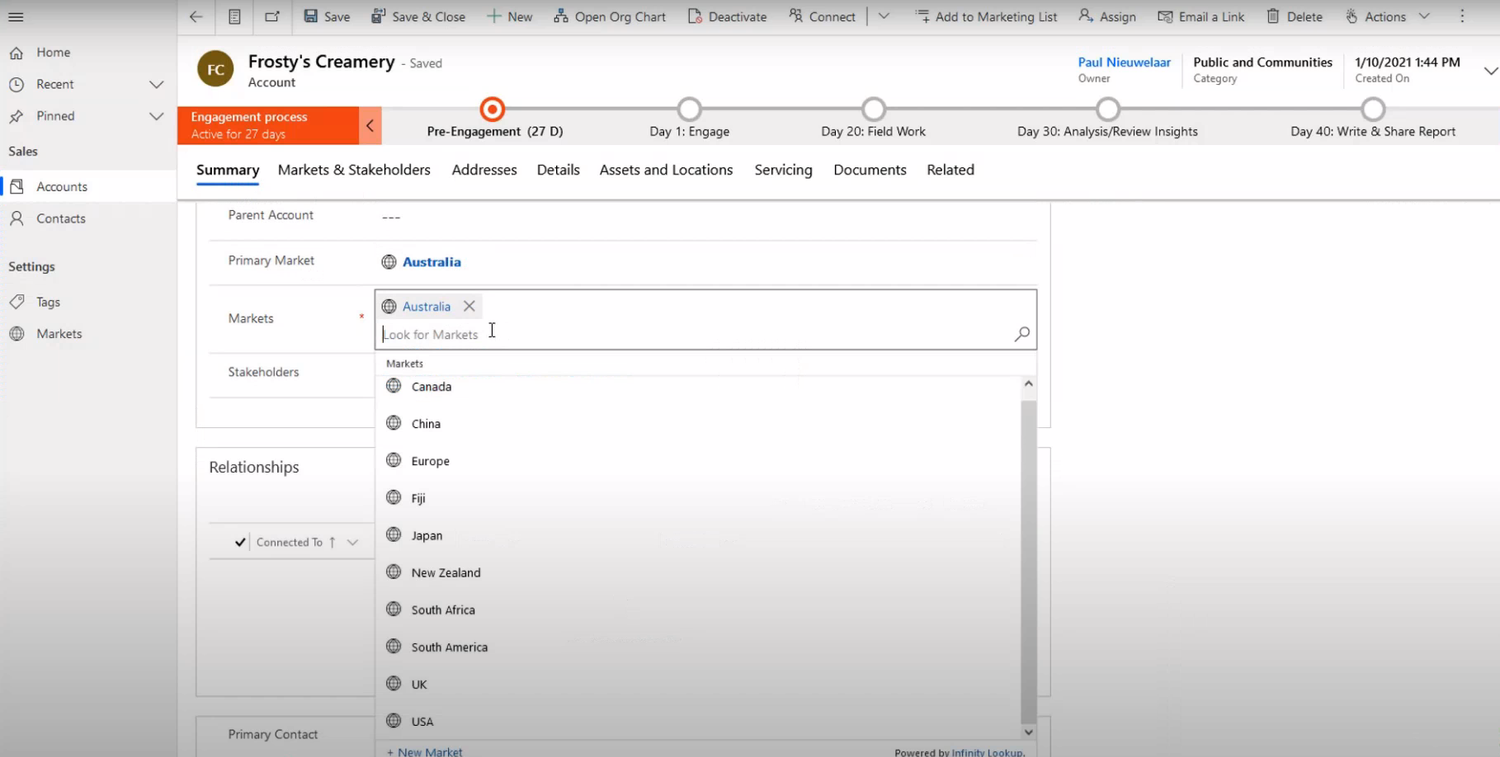Deactivate the account

click(727, 16)
